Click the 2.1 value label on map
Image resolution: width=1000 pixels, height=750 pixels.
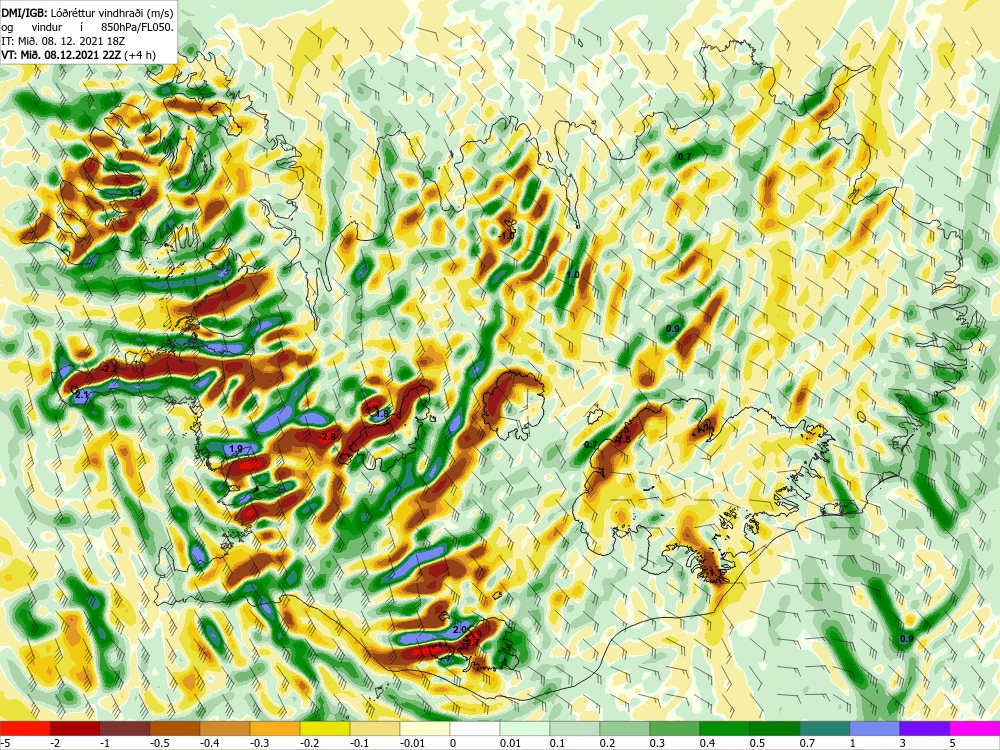coord(82,396)
